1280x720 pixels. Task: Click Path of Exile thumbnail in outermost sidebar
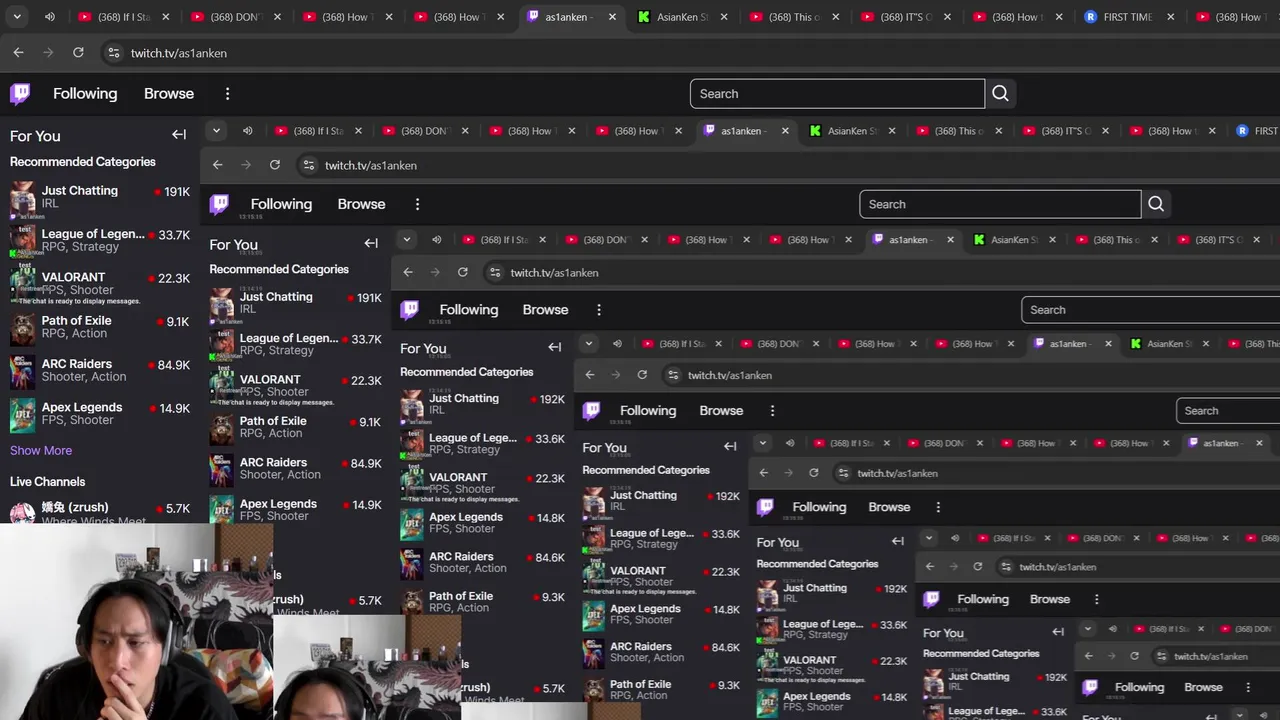pos(22,328)
